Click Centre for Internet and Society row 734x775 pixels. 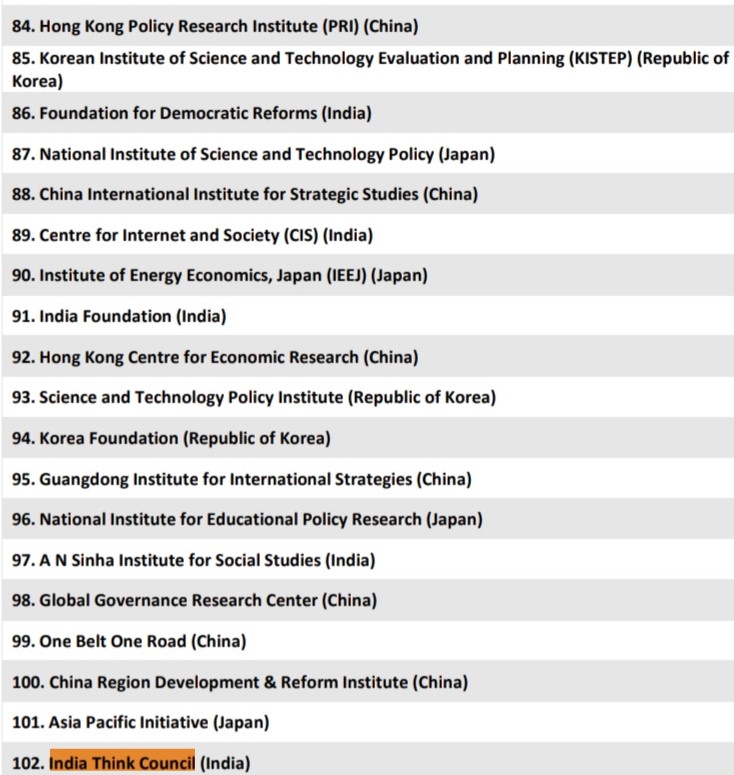(x=192, y=235)
